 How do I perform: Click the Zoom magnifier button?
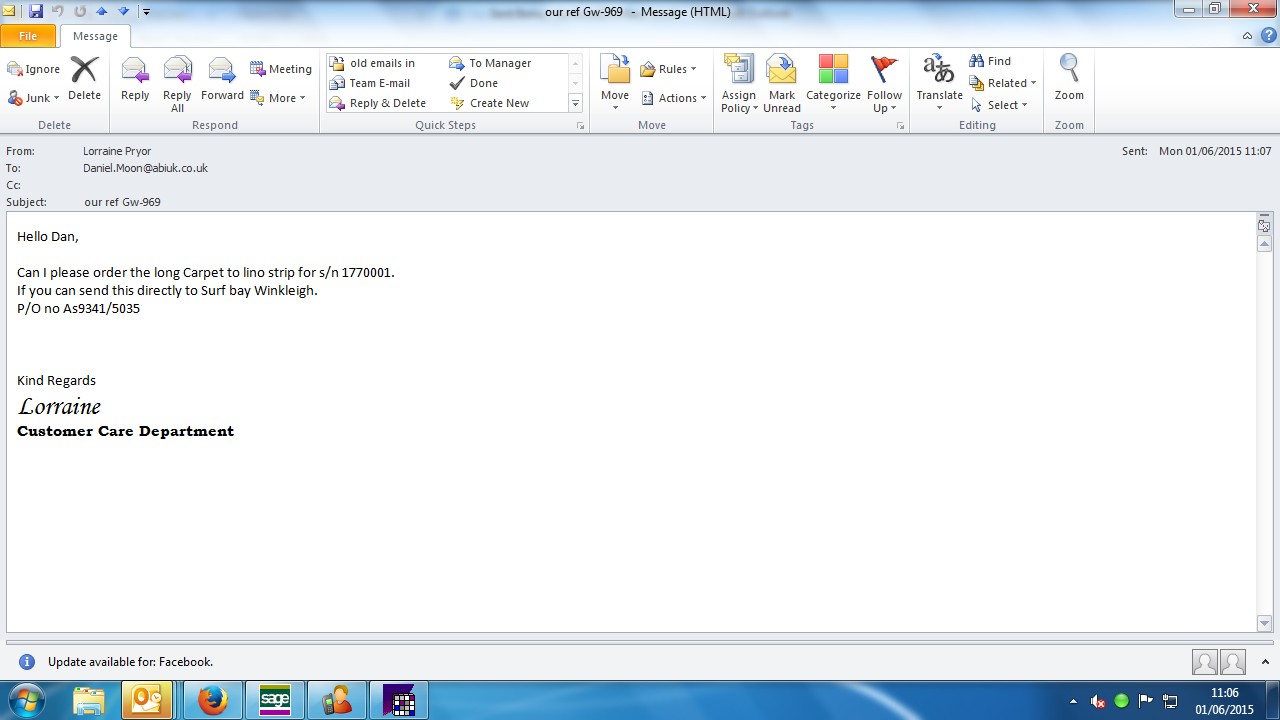pos(1069,79)
